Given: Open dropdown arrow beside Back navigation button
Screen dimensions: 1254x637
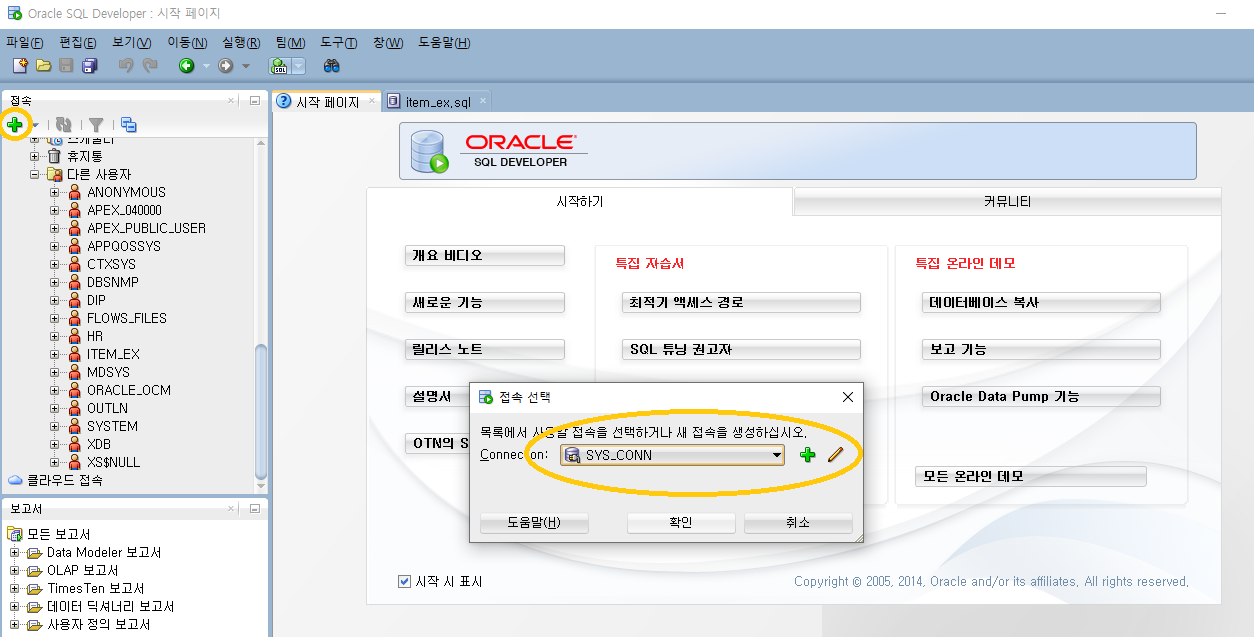Looking at the screenshot, I should click(206, 66).
